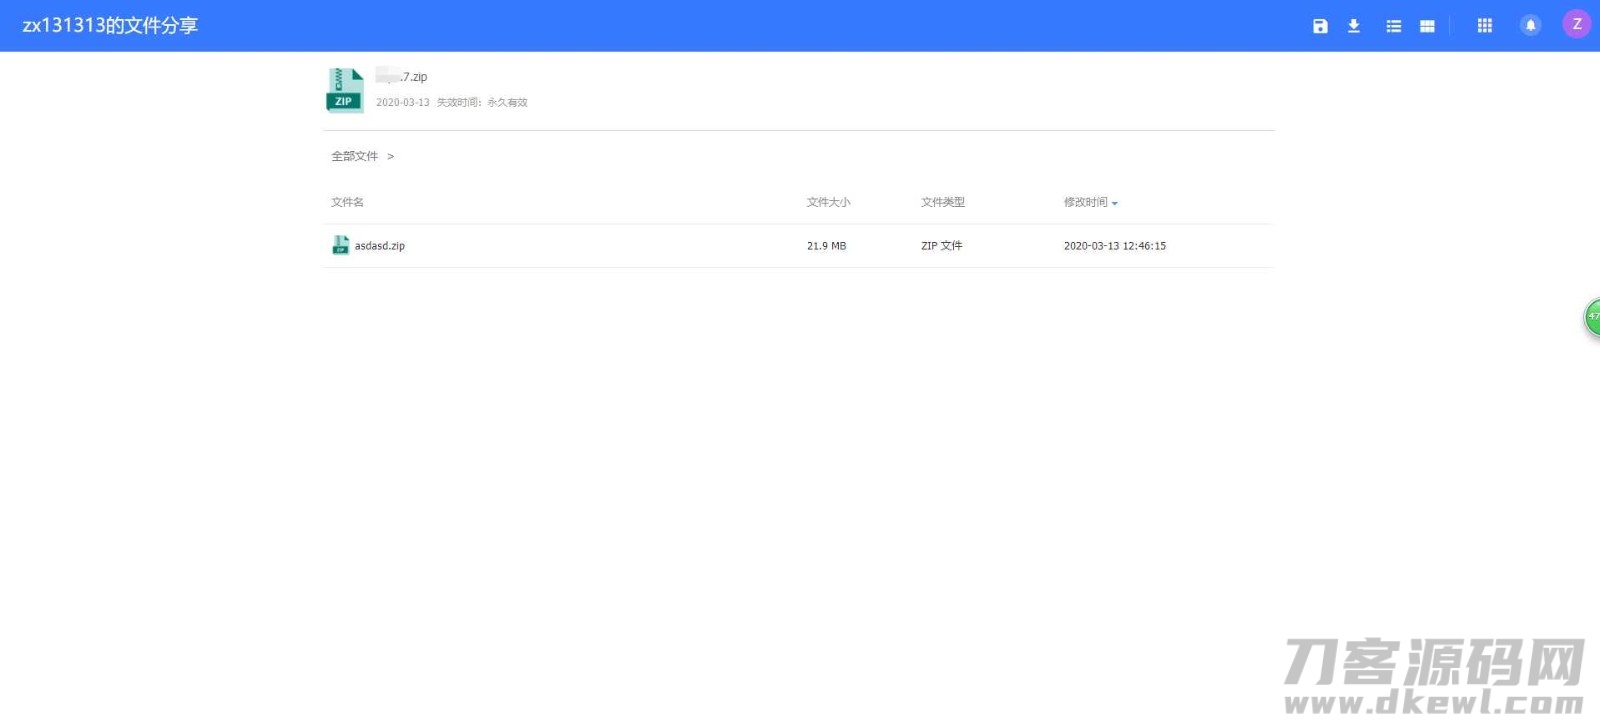Viewport: 1600px width, 721px height.
Task: Click the small zip icon beside asdasd.zip
Action: pos(340,245)
